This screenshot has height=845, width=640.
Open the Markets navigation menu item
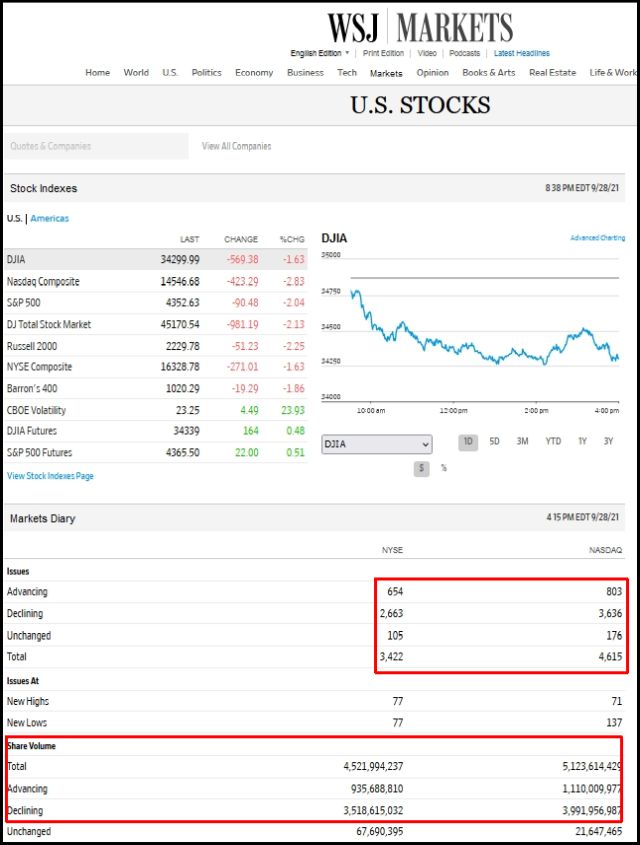click(x=386, y=73)
